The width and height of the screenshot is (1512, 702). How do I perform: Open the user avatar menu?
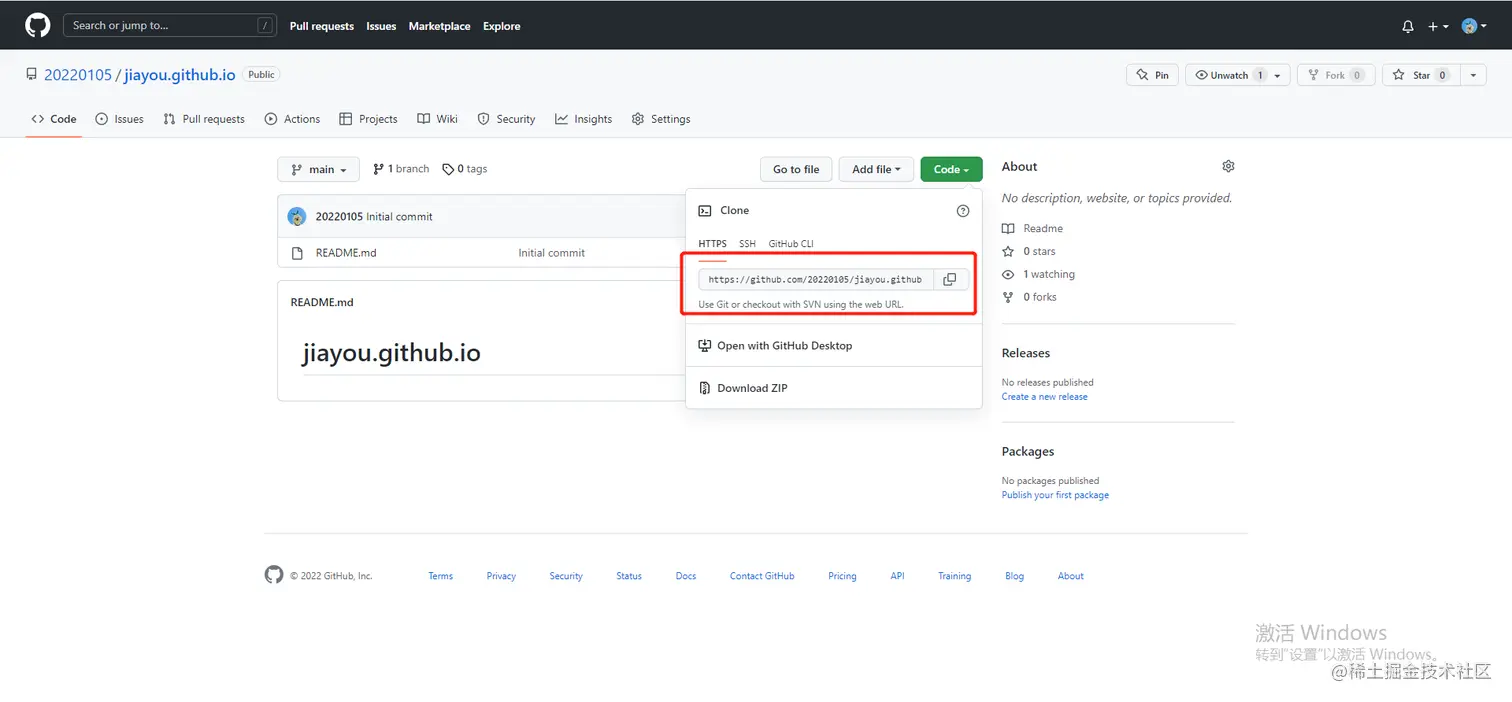pos(1474,26)
